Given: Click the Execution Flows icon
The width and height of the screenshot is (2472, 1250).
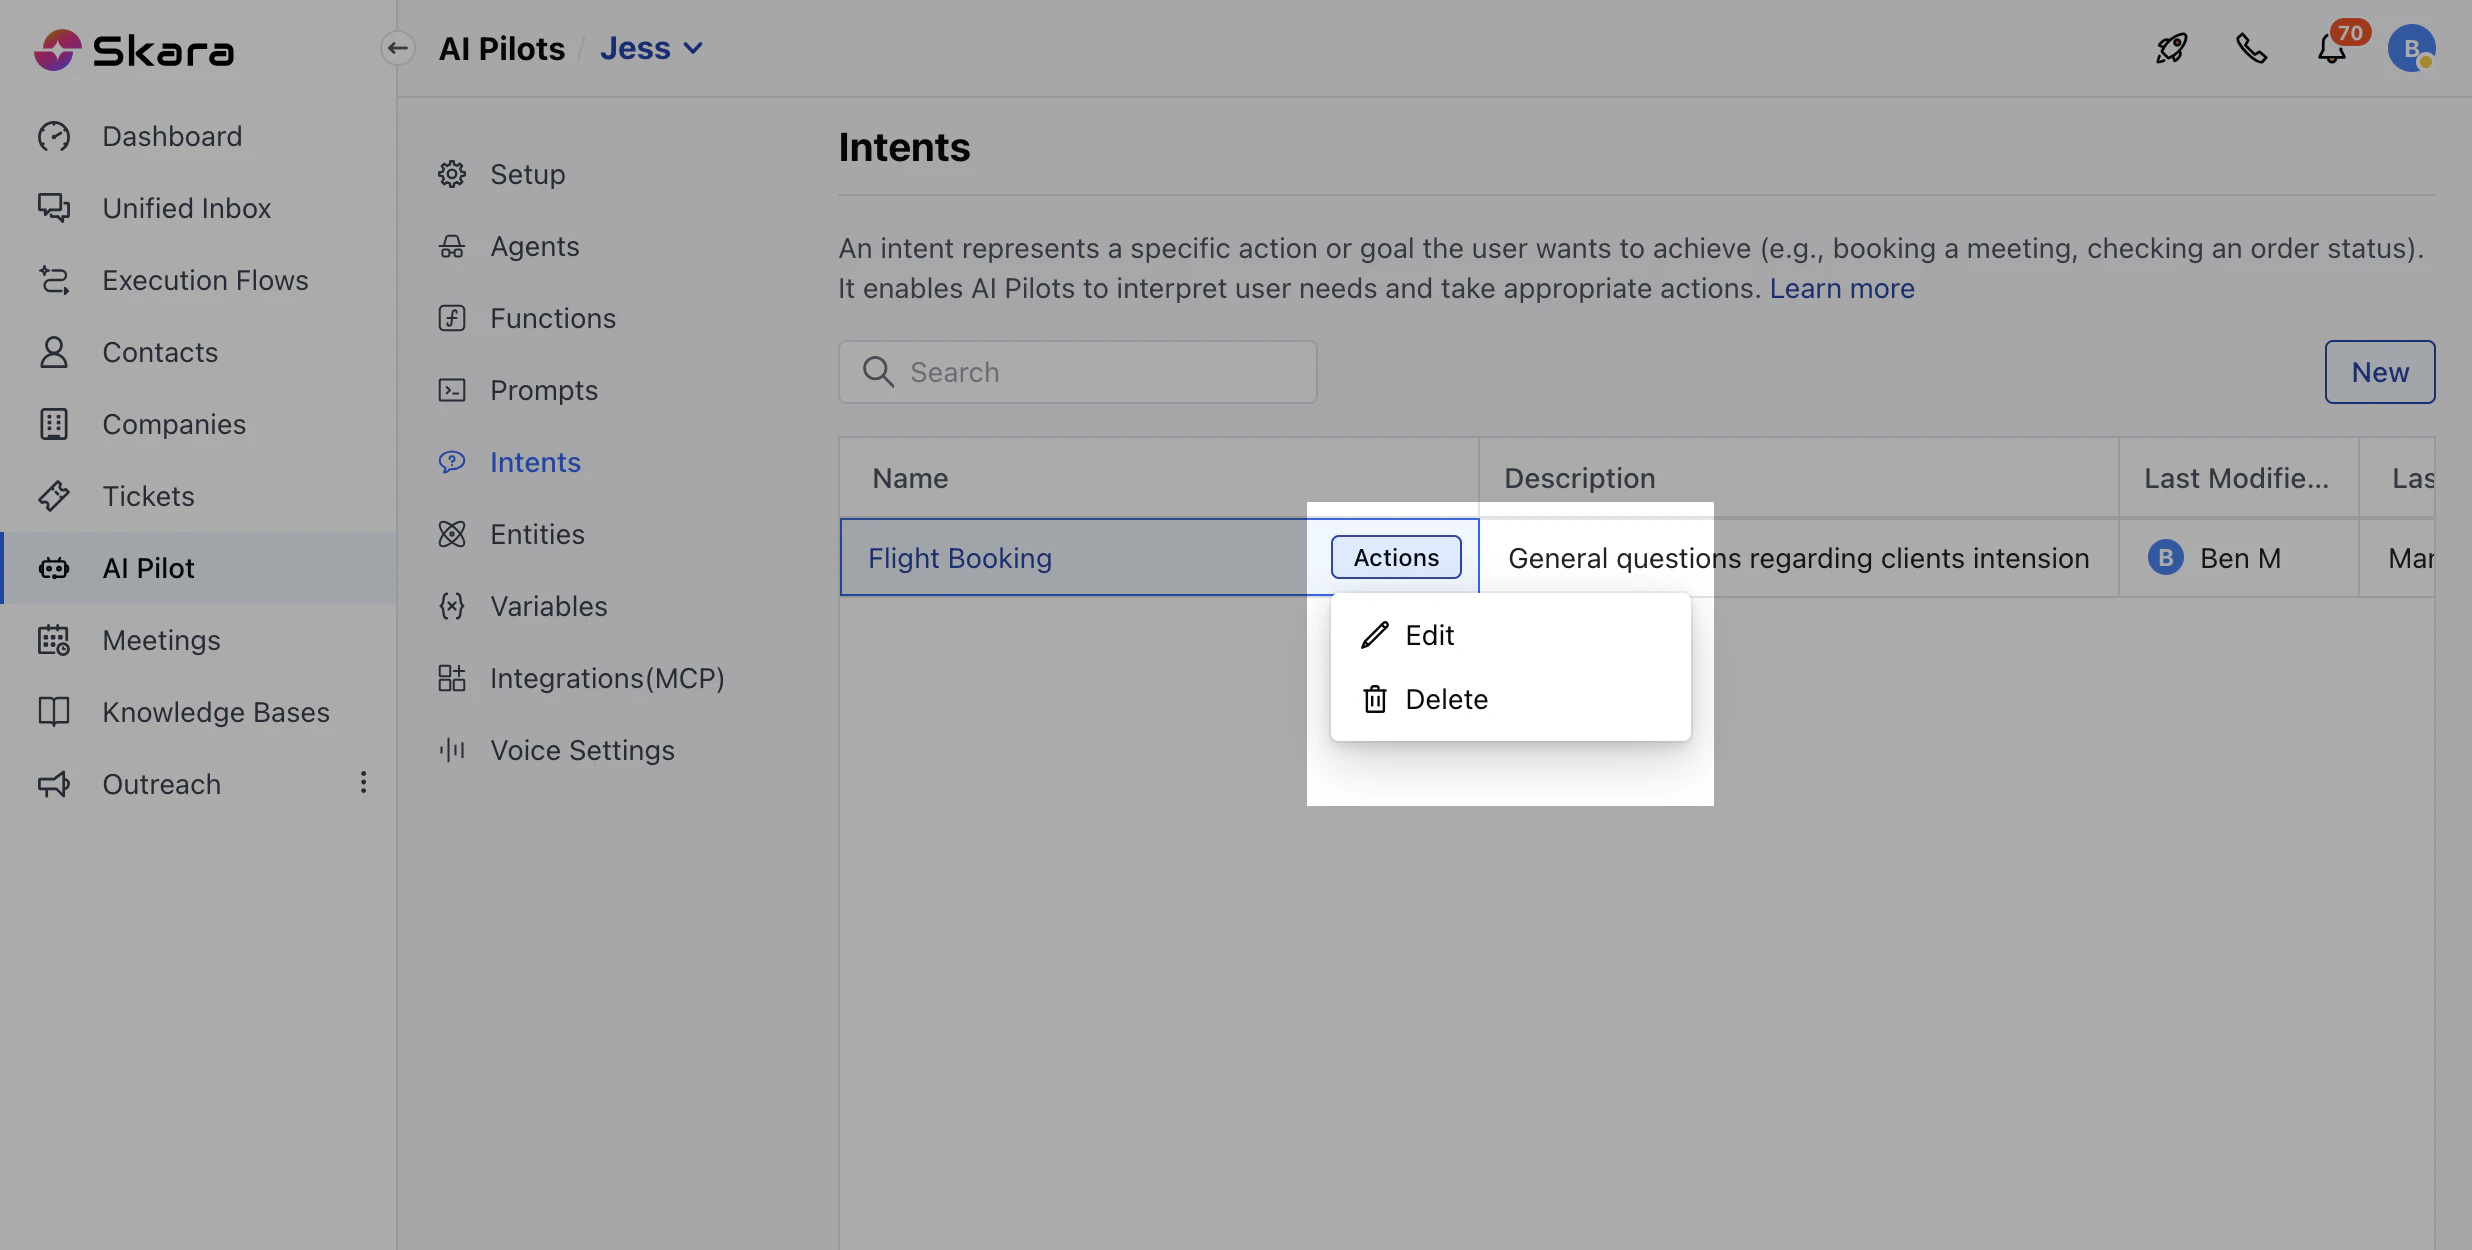Looking at the screenshot, I should [x=54, y=280].
